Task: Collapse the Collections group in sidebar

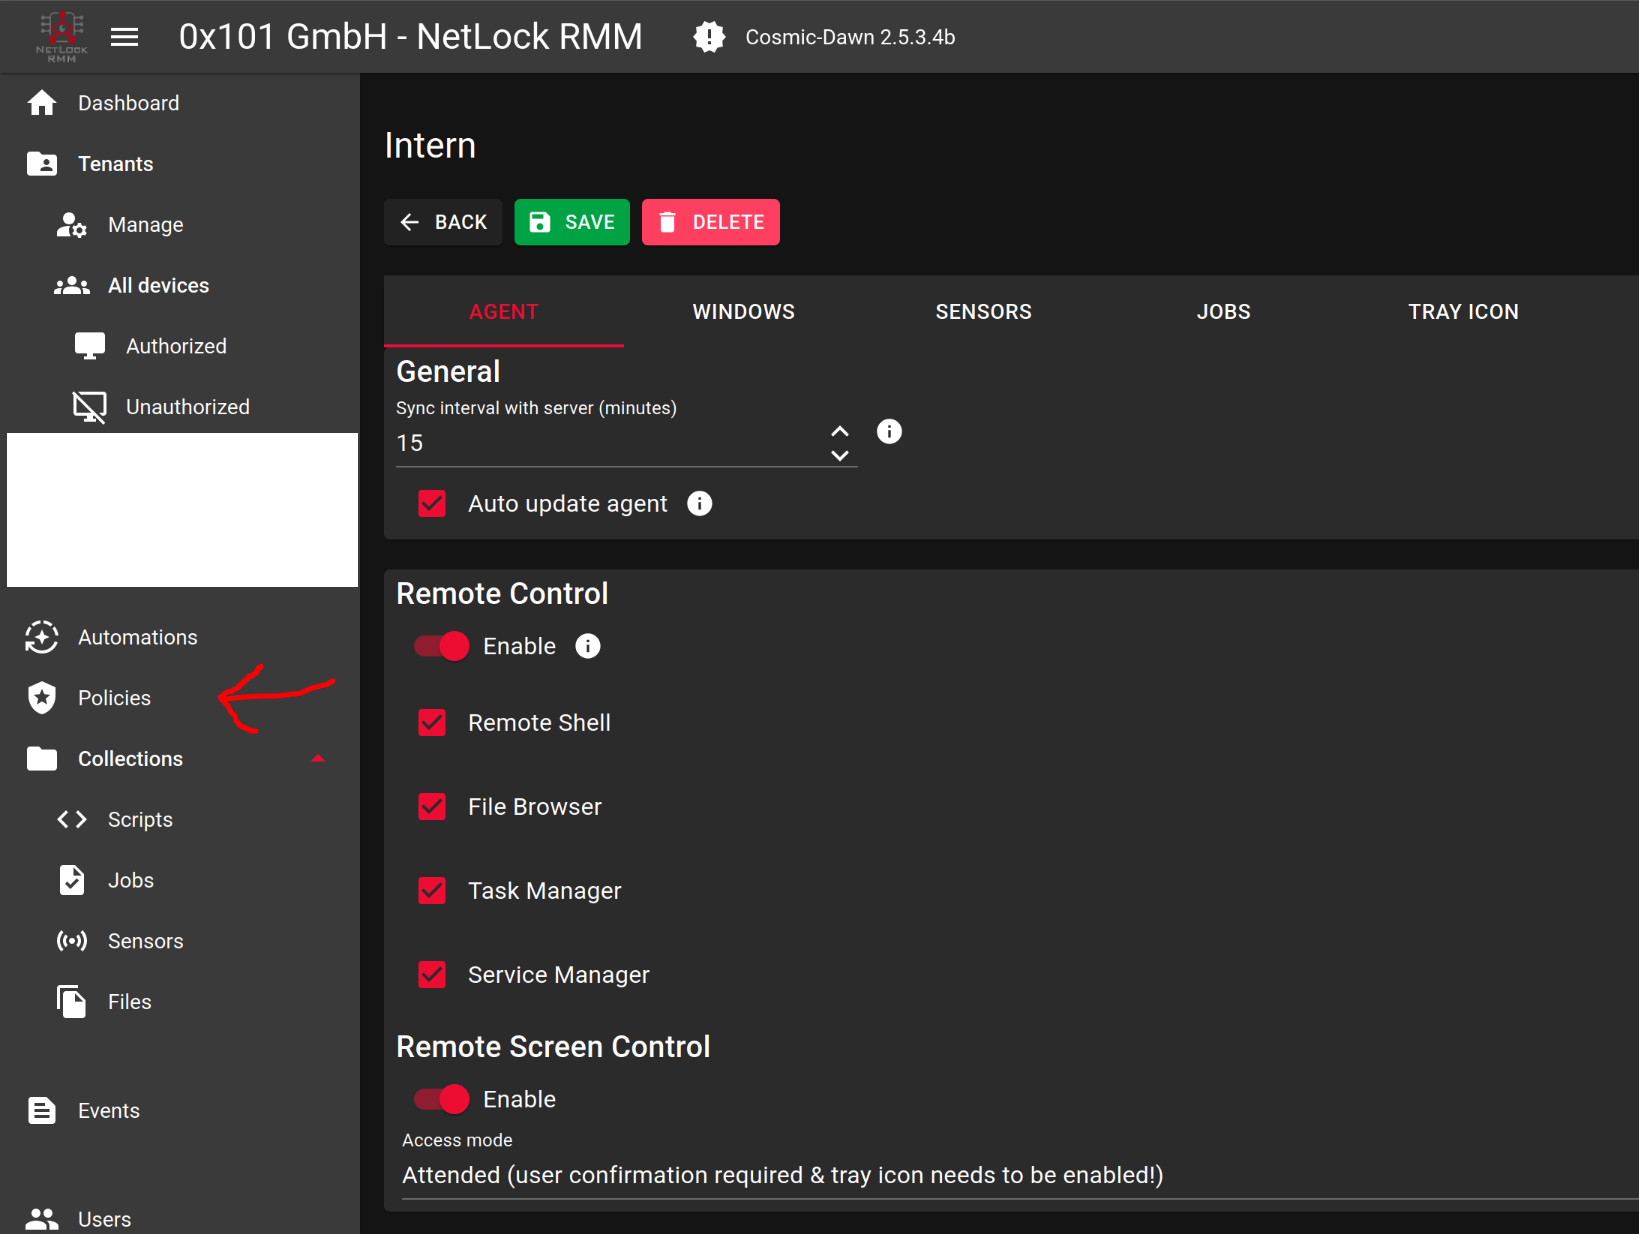Action: [318, 758]
